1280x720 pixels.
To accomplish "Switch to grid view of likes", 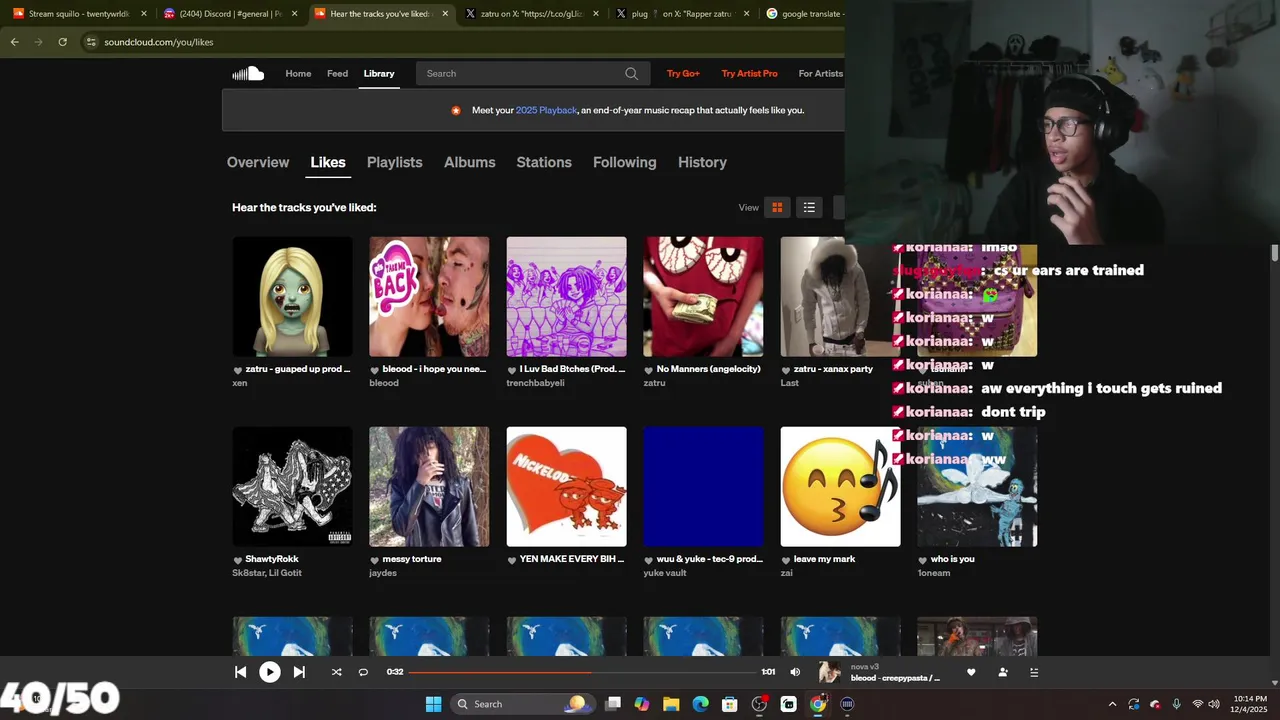I will [x=777, y=207].
